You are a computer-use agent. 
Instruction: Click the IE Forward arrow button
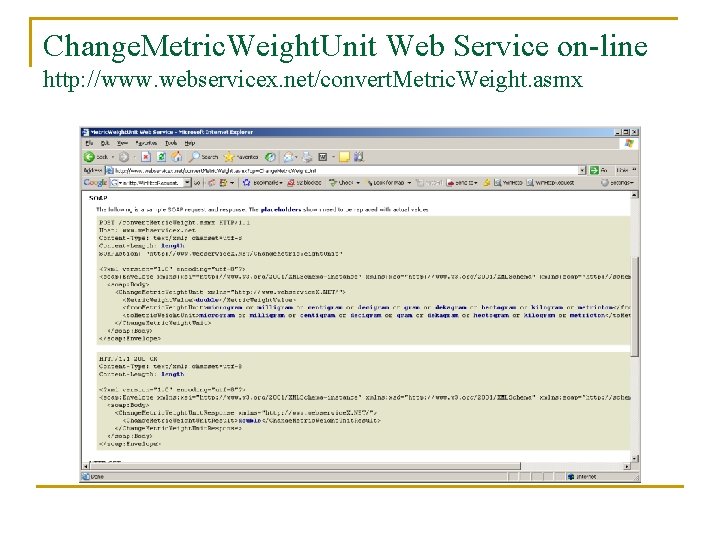tap(124, 157)
